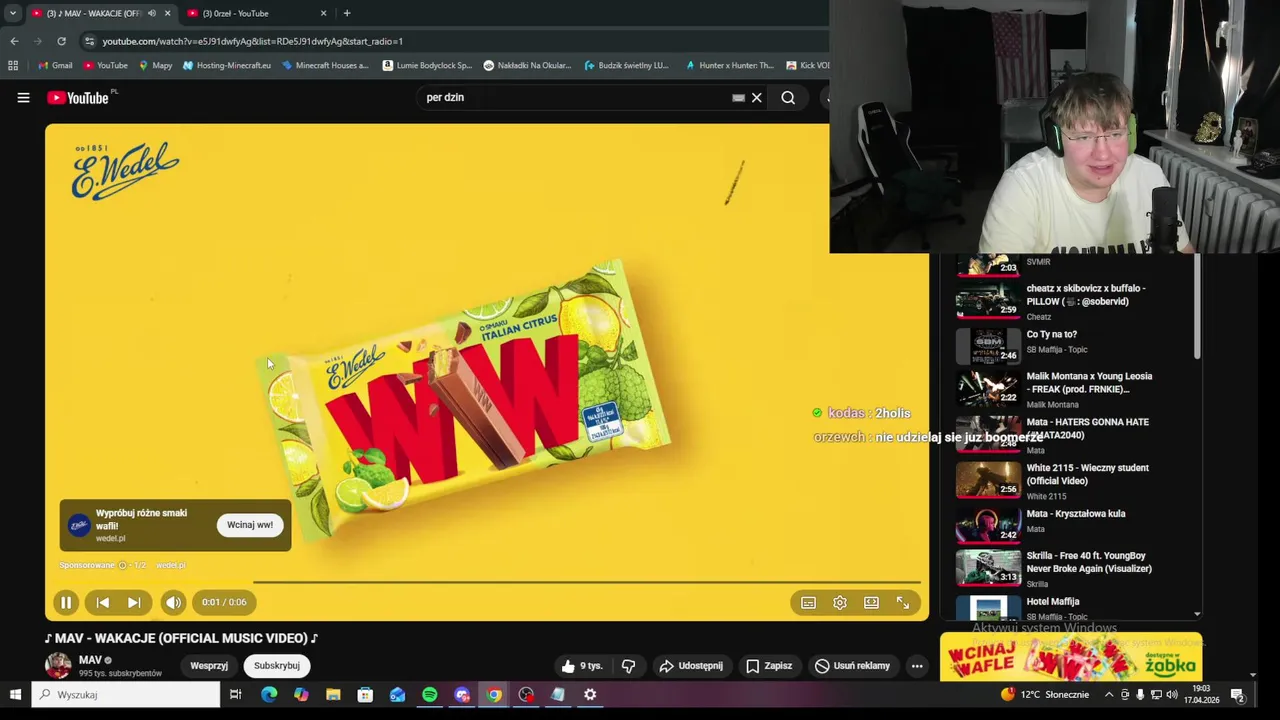Show hidden tray icons chevron
Screen dimensions: 1280x720
click(x=1108, y=695)
